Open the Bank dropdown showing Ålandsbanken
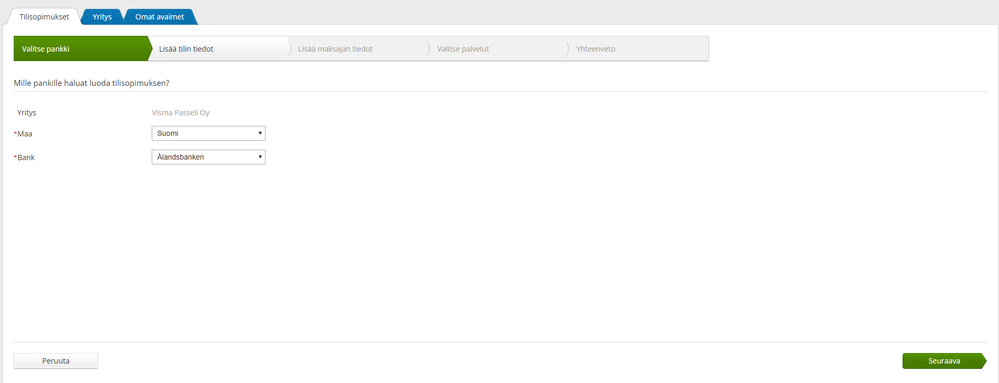This screenshot has width=999, height=383. (208, 157)
